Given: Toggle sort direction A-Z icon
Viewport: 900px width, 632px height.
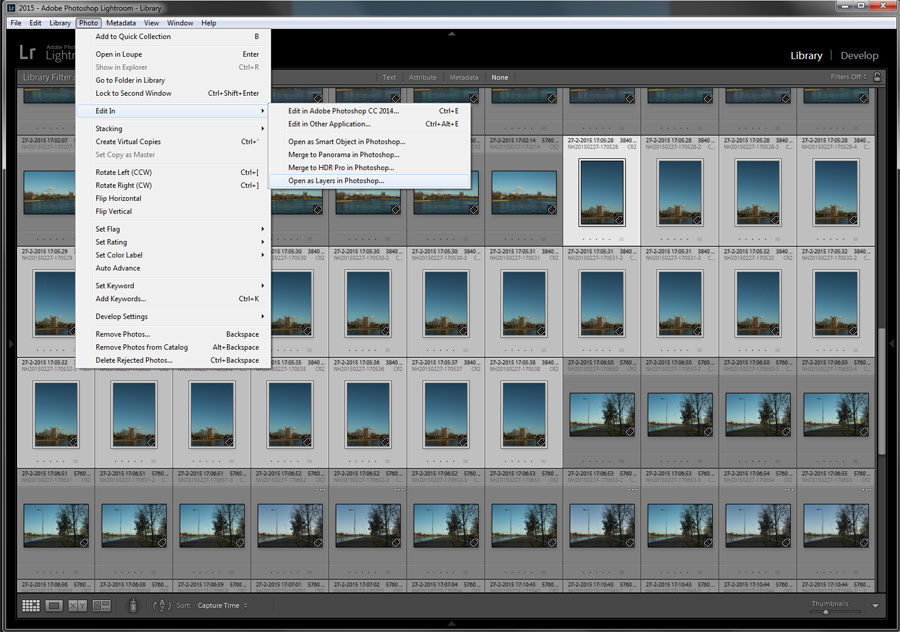Looking at the screenshot, I should 162,605.
